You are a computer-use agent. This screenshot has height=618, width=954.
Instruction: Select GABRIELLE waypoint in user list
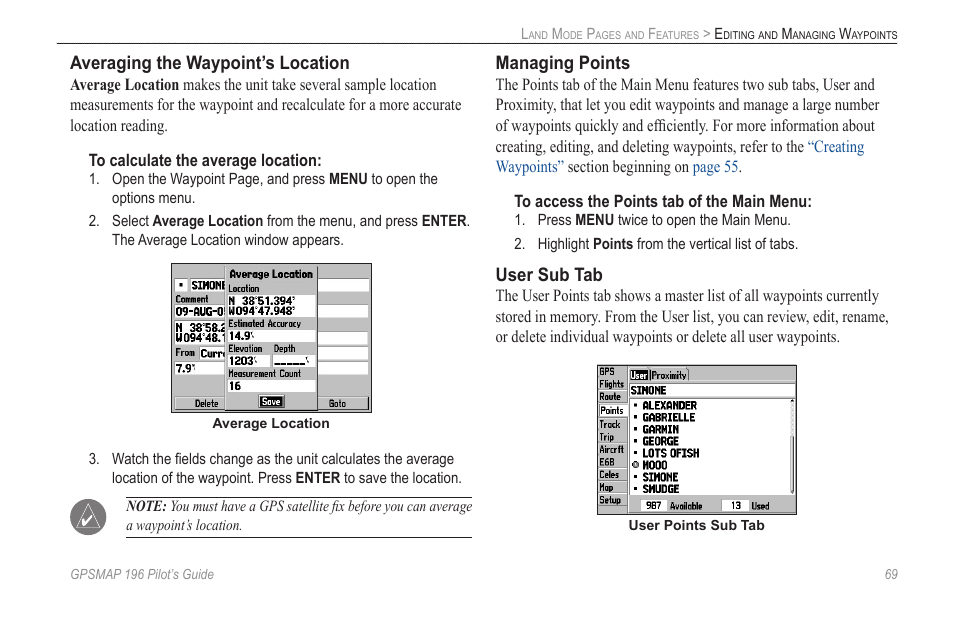pyautogui.click(x=669, y=417)
